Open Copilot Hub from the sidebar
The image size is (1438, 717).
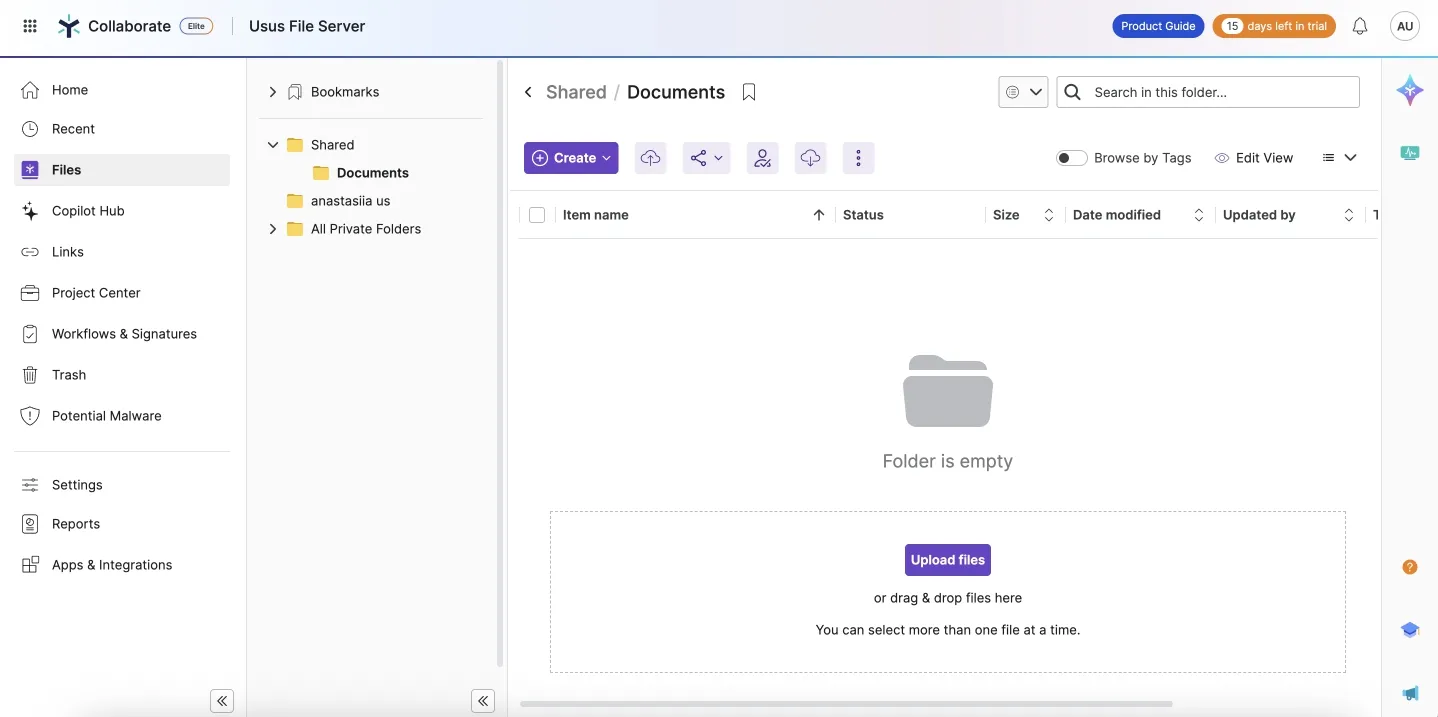point(87,210)
